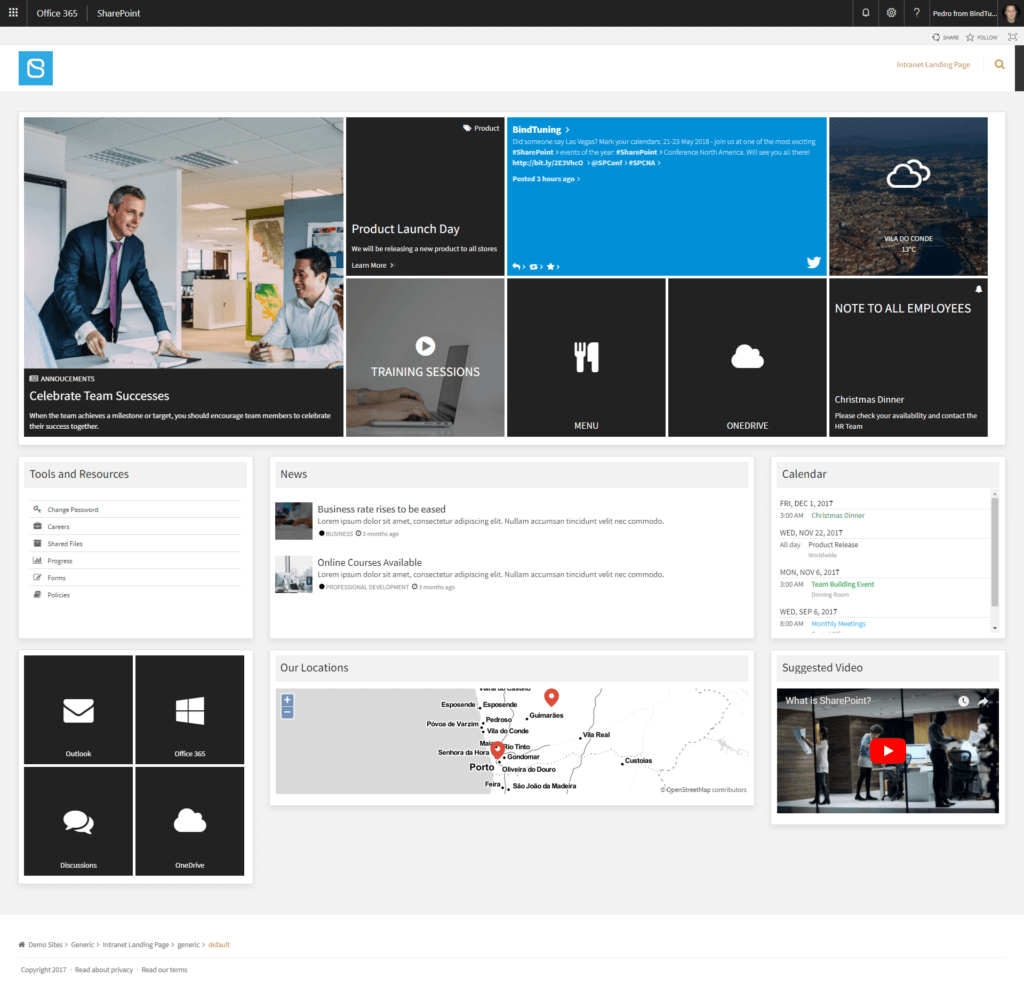Reply to the BindTuning tweet
The height and width of the screenshot is (993, 1024).
(516, 266)
